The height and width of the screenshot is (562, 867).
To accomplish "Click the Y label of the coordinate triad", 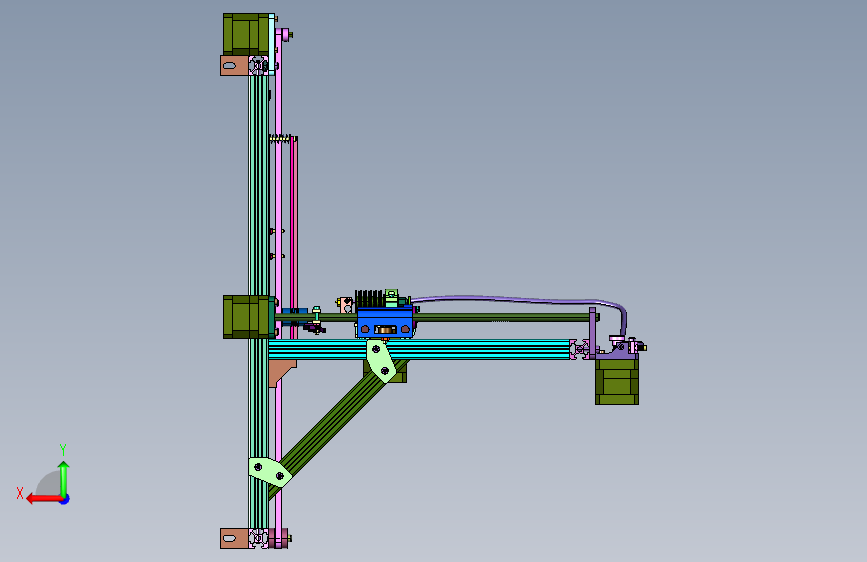I will coord(63,450).
